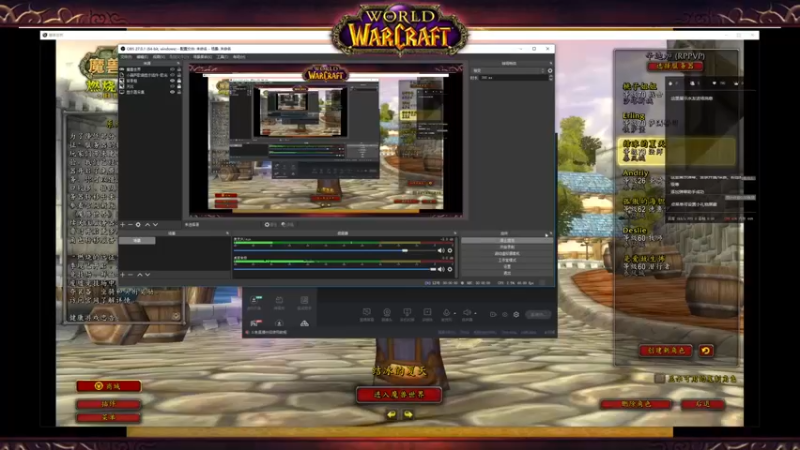
Task: Toggle visibility eye of the first OBS source
Action: [172, 69]
